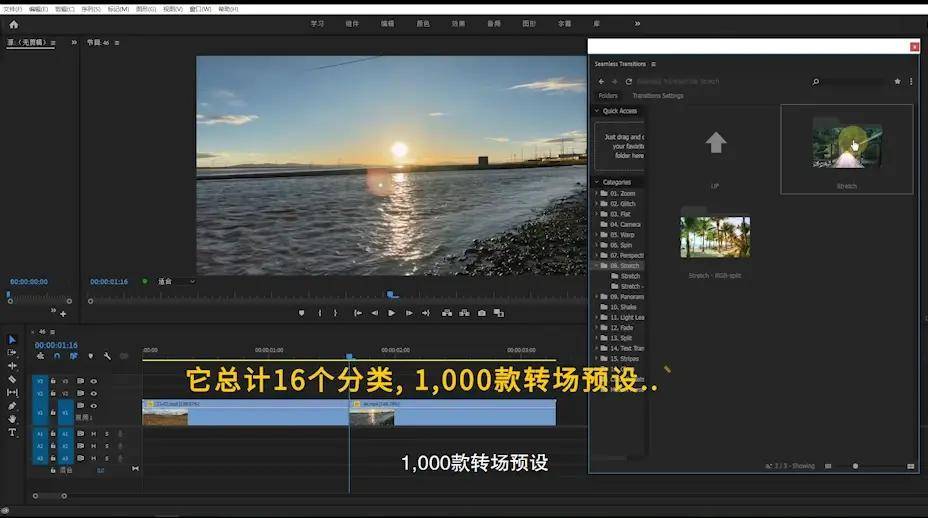The height and width of the screenshot is (518, 928).
Task: Select the Selection arrow tool
Action: click(12, 339)
